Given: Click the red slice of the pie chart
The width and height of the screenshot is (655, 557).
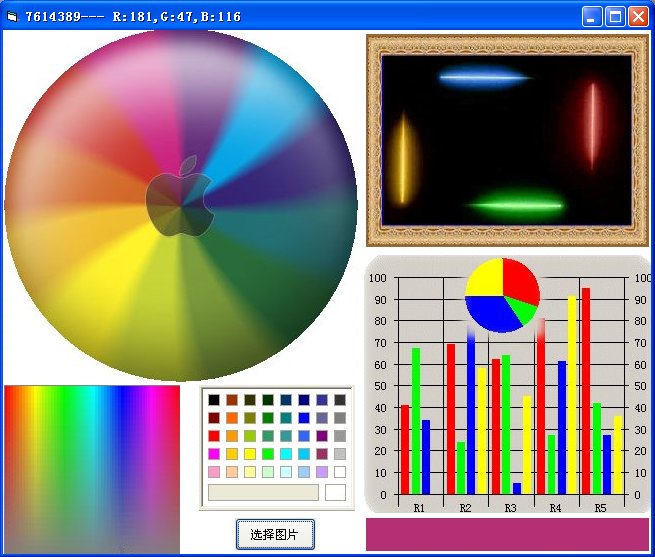Looking at the screenshot, I should point(520,280).
